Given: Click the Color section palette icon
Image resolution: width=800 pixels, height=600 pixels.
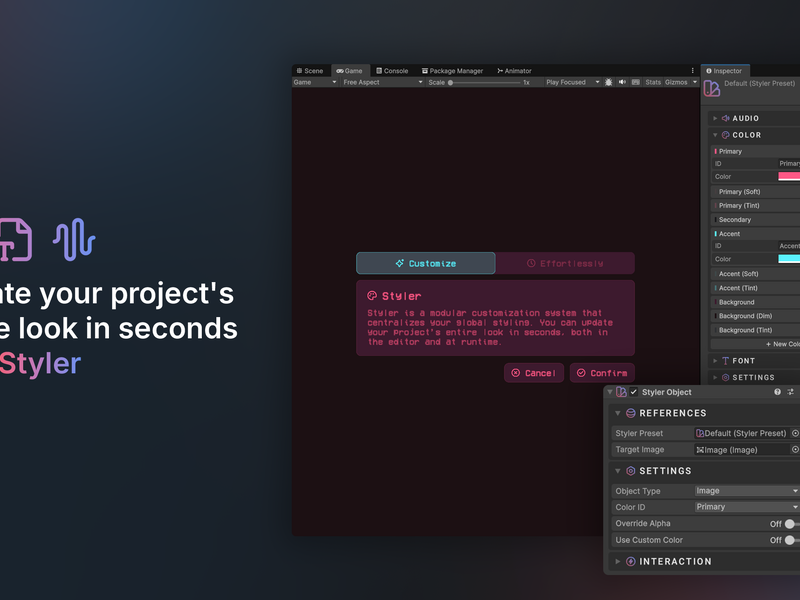Looking at the screenshot, I should click(726, 135).
